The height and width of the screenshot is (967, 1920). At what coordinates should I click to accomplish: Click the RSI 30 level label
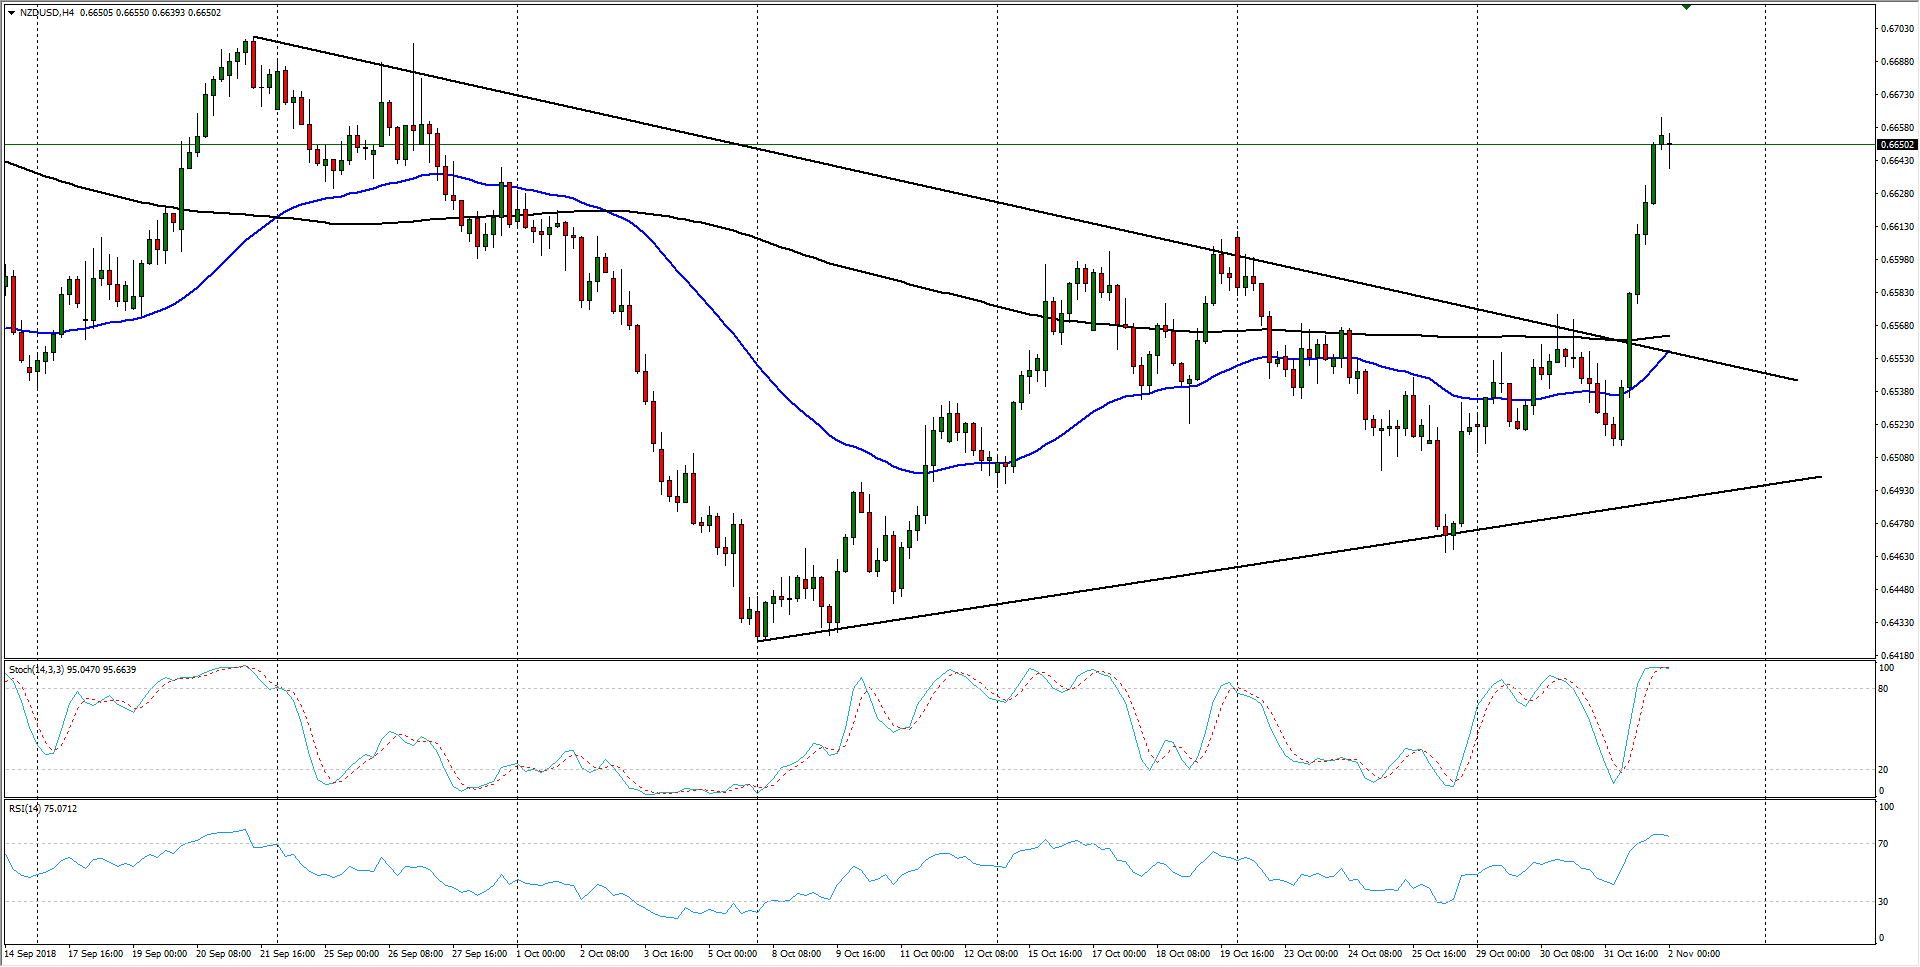point(1884,902)
